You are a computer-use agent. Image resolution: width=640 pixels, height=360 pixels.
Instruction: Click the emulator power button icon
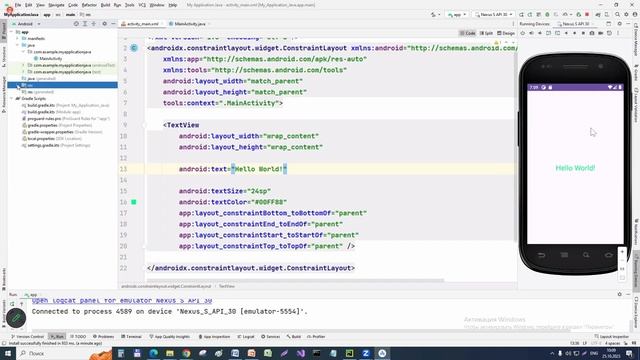click(523, 33)
